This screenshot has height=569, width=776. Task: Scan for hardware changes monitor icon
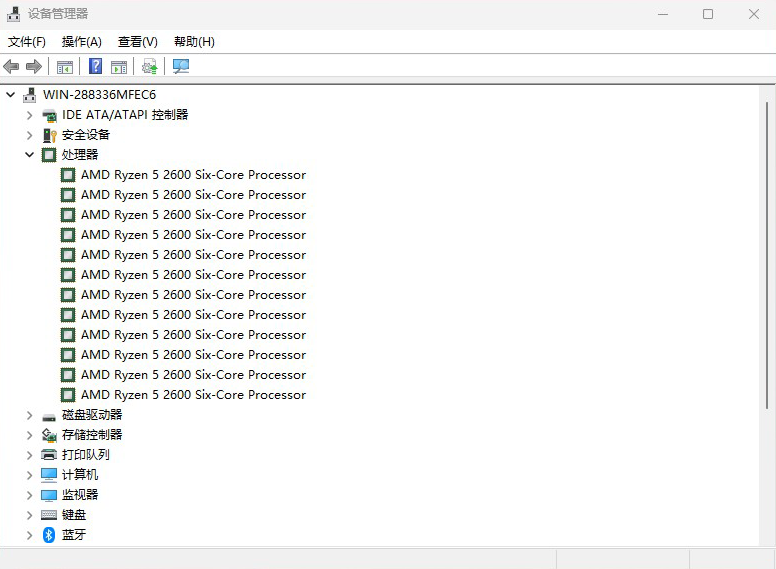(181, 66)
